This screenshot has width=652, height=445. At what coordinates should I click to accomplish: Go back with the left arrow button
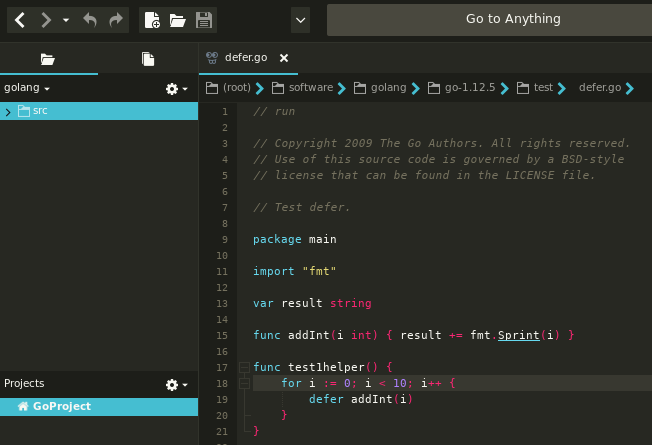point(20,20)
